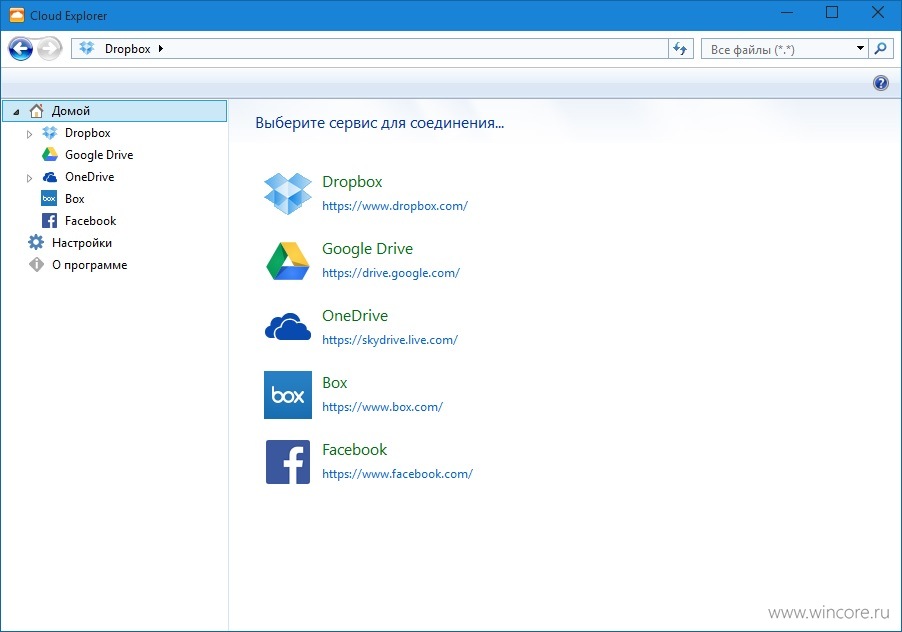Click the info icon beside О программе
This screenshot has height=632, width=902.
click(x=36, y=265)
